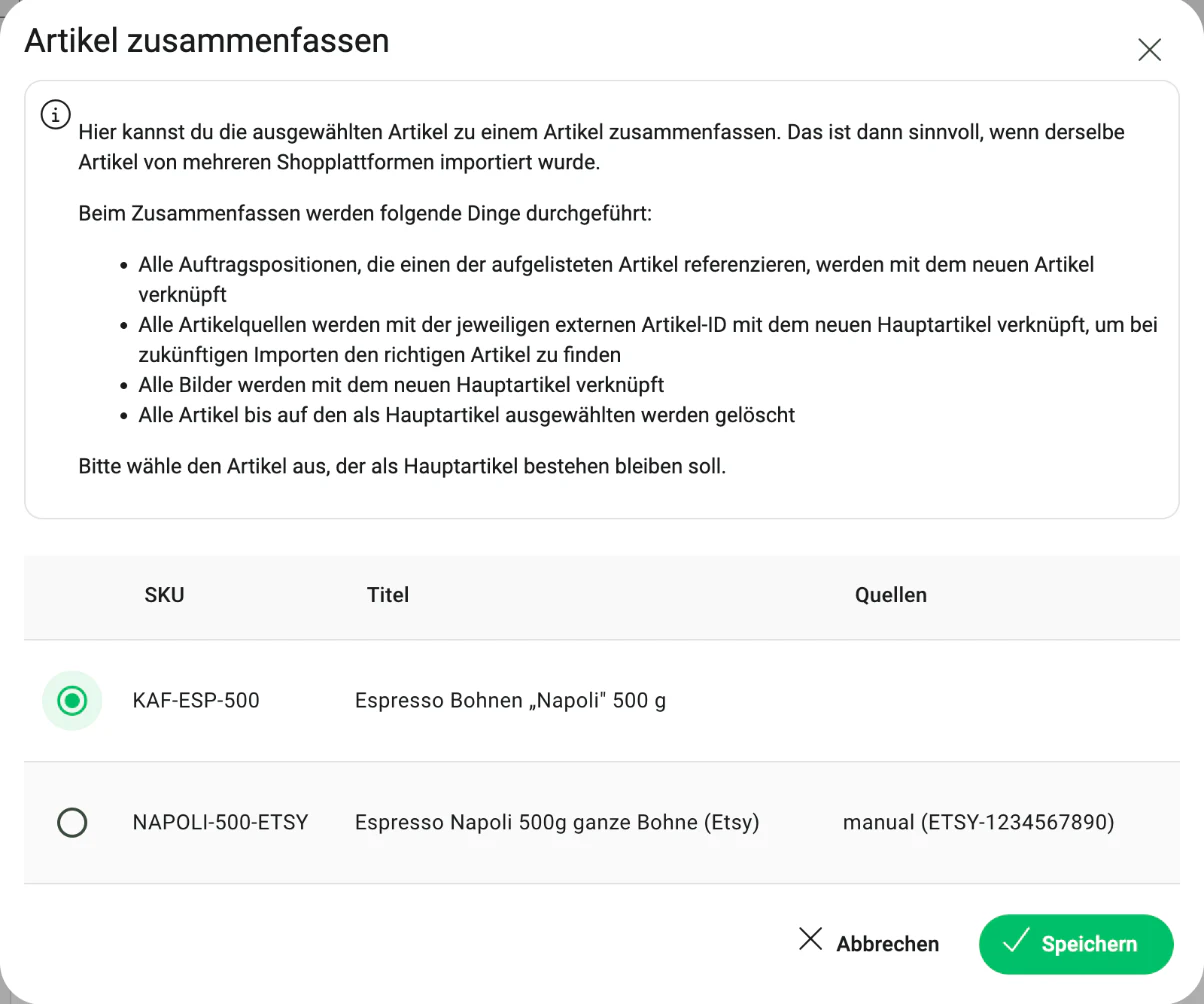Click the info circle icon
Viewport: 1204px width, 1004px height.
pos(55,114)
